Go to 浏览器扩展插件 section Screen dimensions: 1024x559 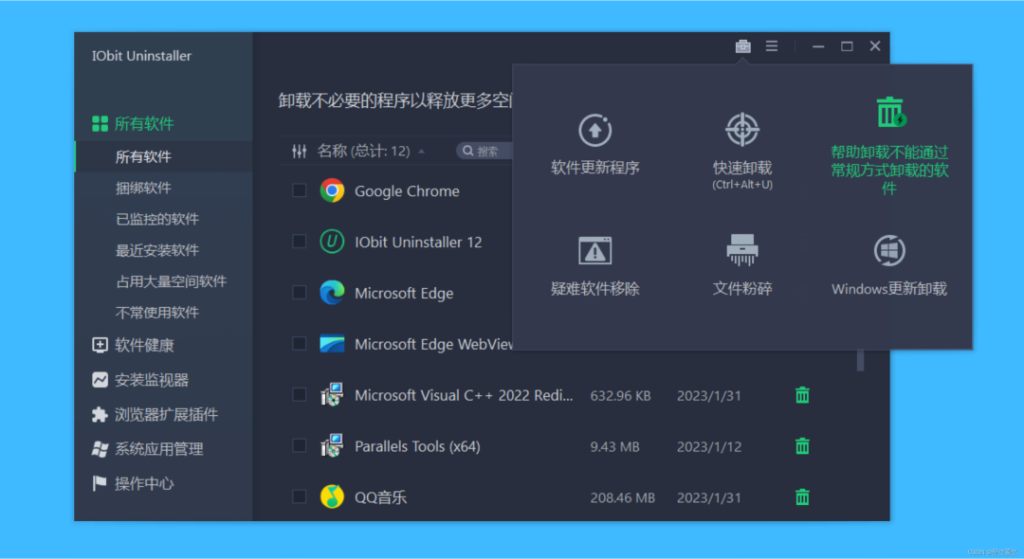(166, 414)
